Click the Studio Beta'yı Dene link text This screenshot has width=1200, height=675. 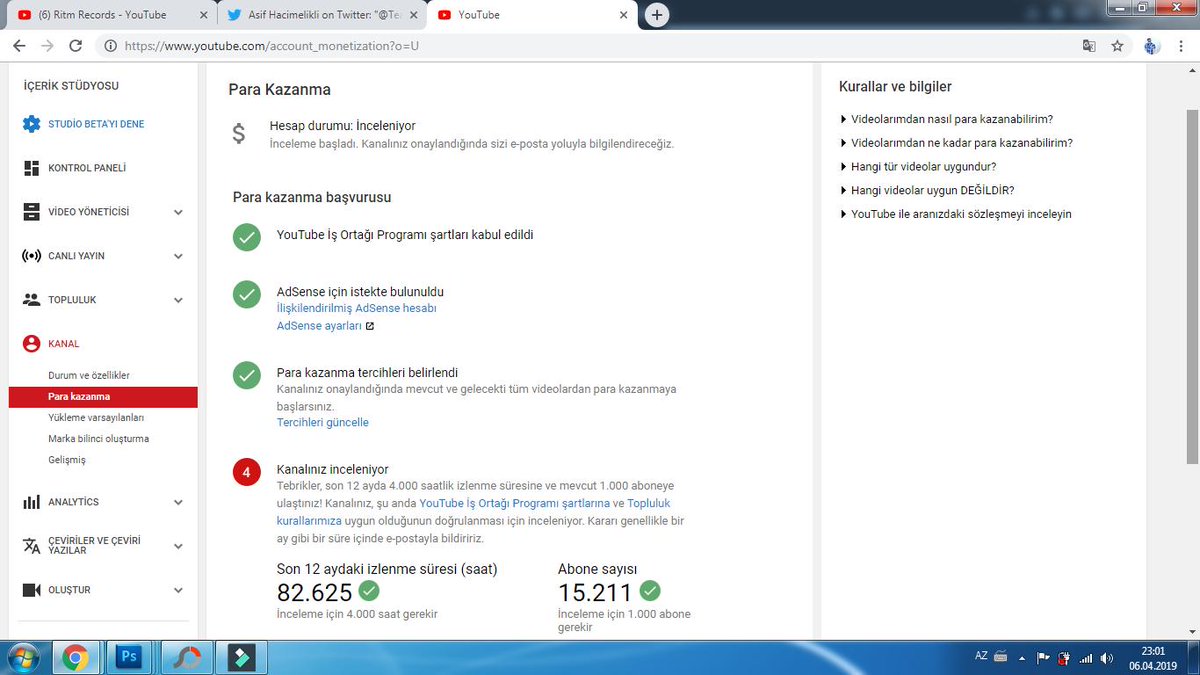pyautogui.click(x=96, y=124)
